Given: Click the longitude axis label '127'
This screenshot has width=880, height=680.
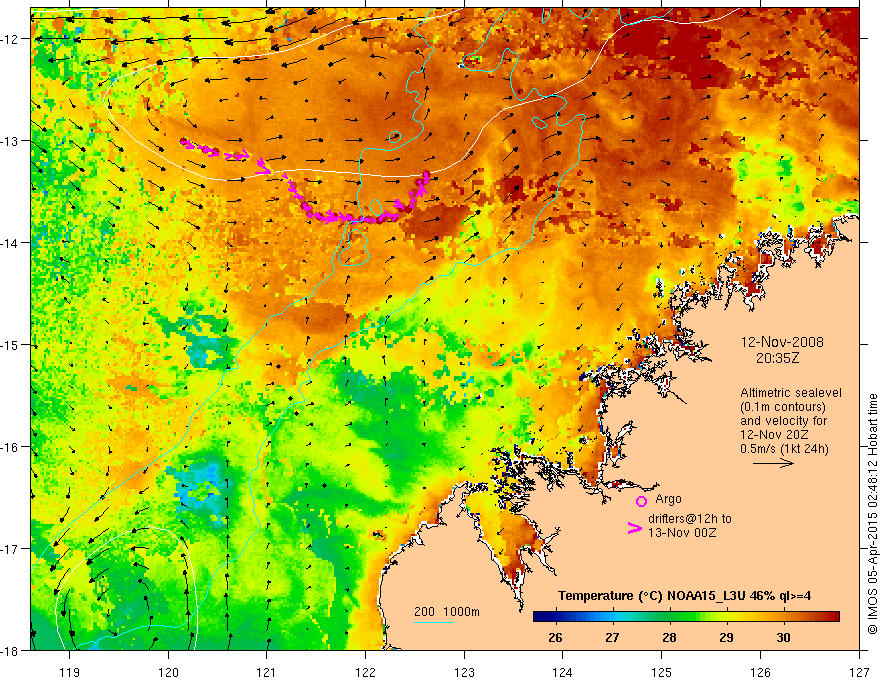Looking at the screenshot, I should pos(859,672).
